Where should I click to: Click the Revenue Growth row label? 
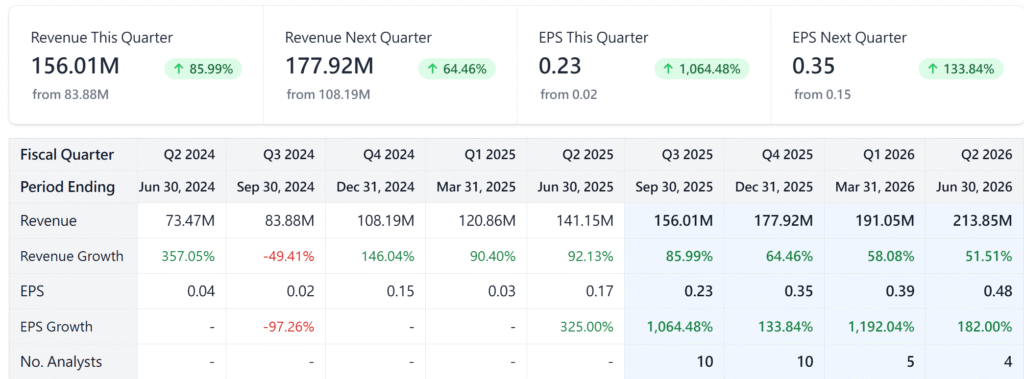click(x=72, y=256)
